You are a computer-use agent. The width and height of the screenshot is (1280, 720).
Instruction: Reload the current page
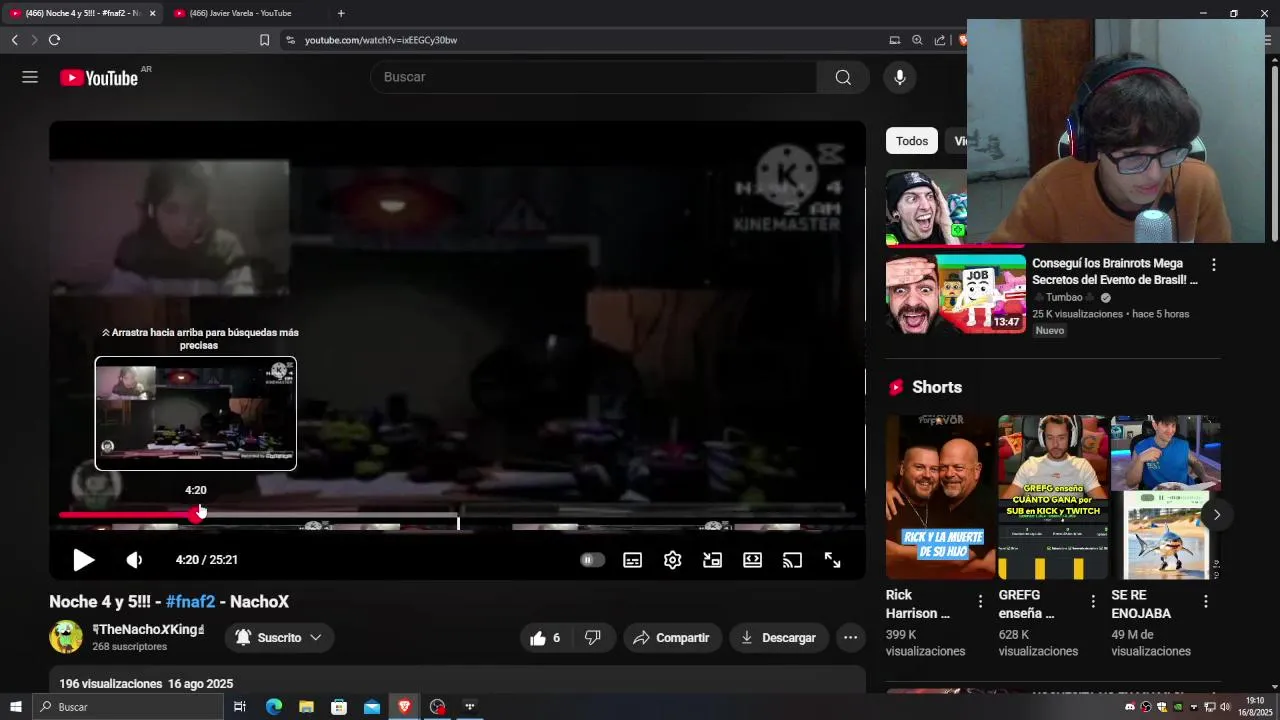tap(55, 40)
